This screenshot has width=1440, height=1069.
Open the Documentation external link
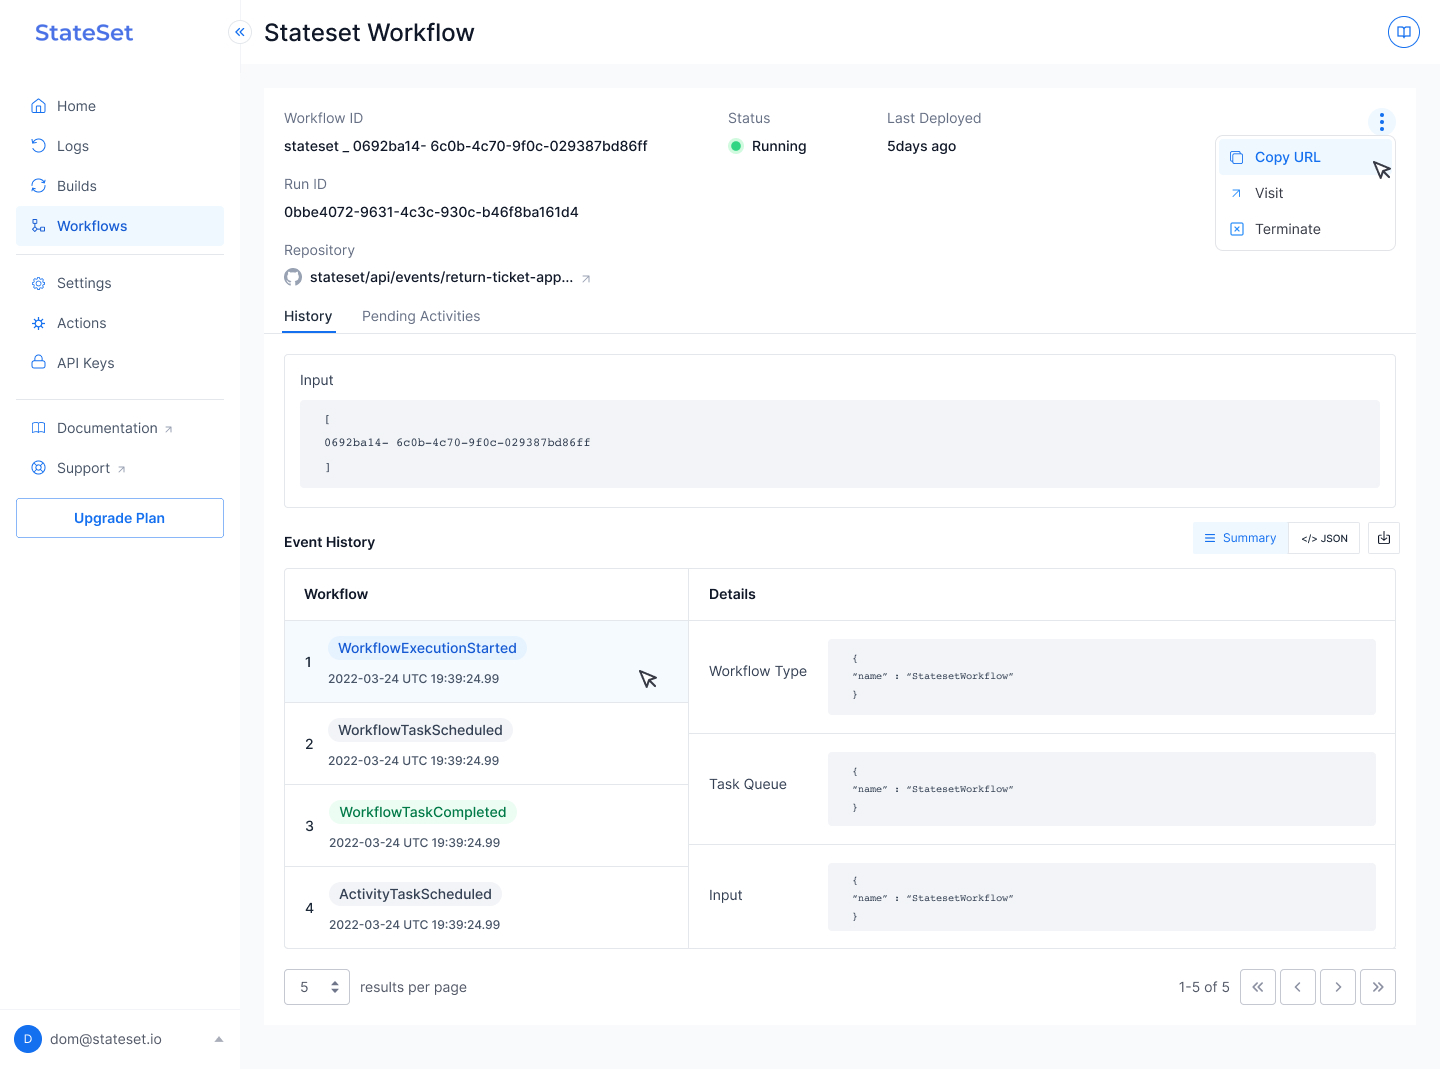pos(120,428)
